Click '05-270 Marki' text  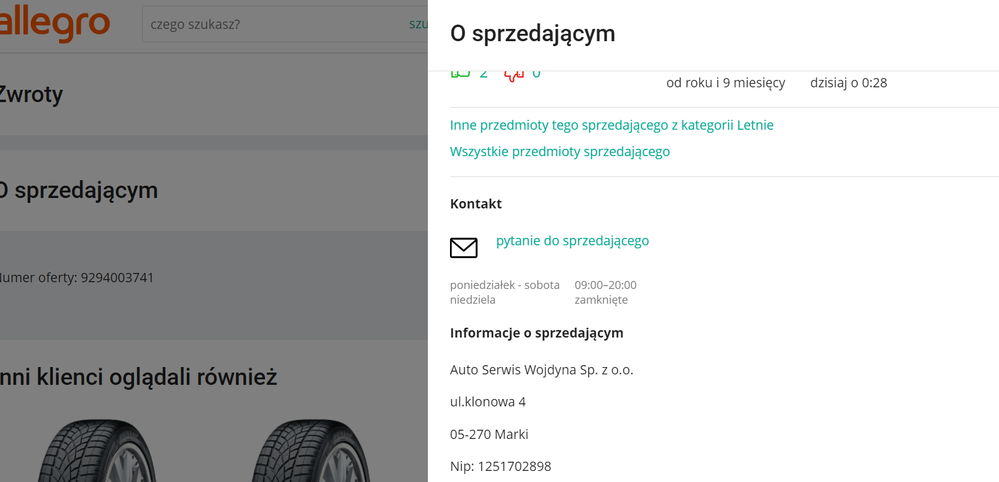click(489, 434)
